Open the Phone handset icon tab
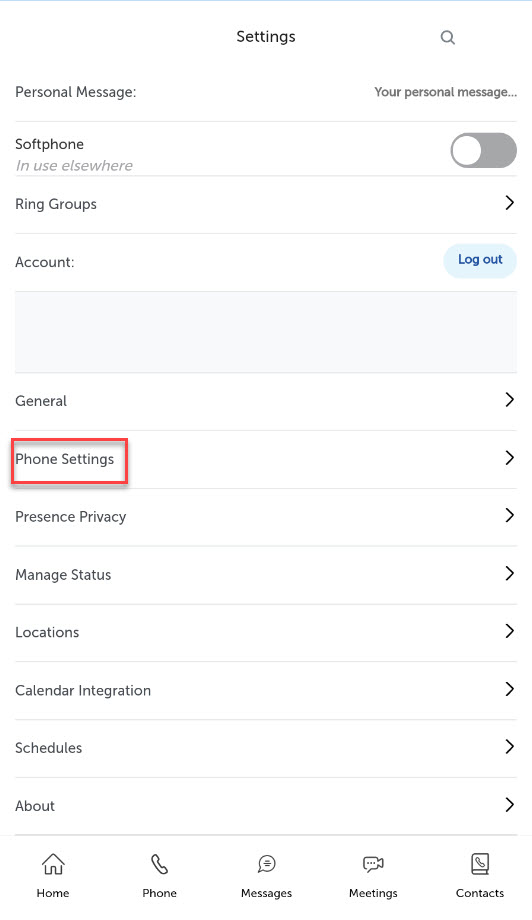Screen dimensions: 532x920 pyautogui.click(x=160, y=864)
